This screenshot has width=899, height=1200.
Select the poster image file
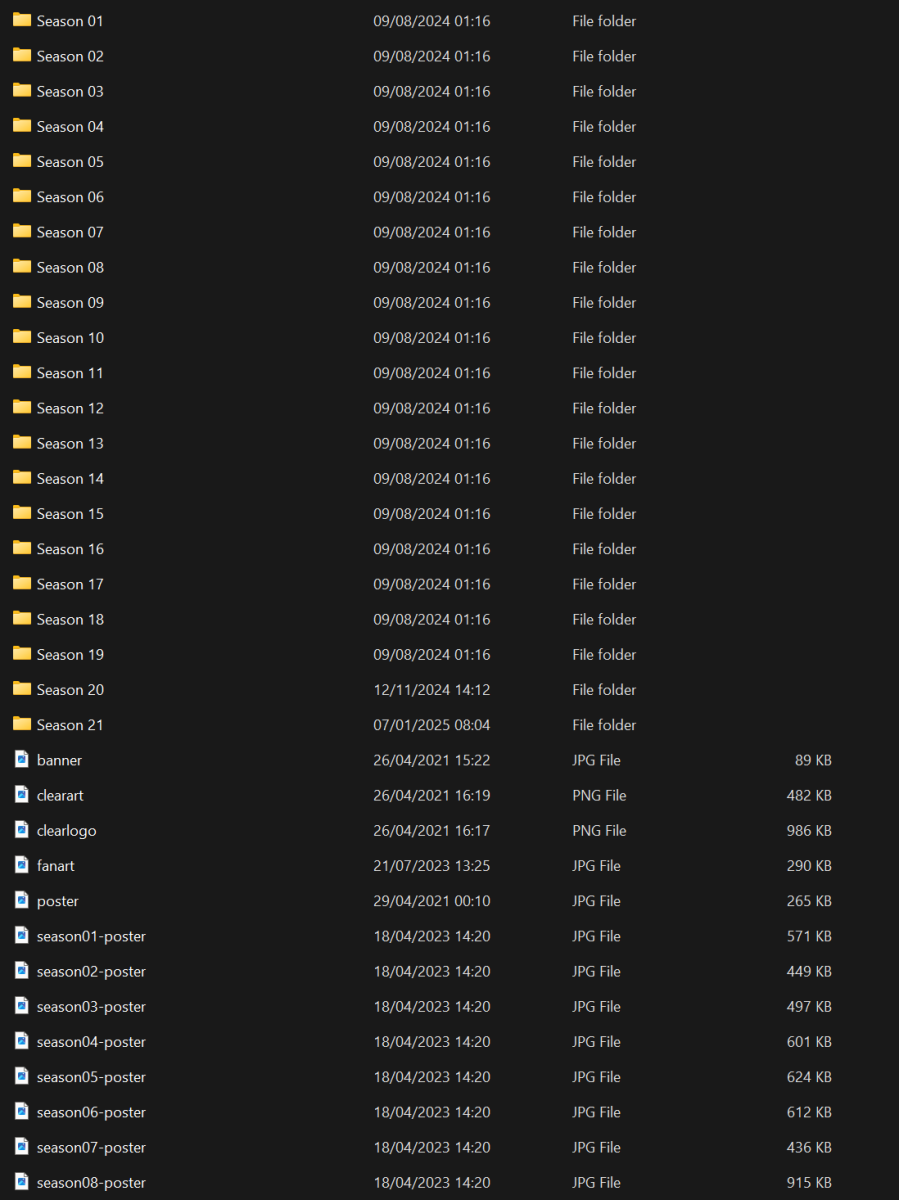pyautogui.click(x=57, y=900)
